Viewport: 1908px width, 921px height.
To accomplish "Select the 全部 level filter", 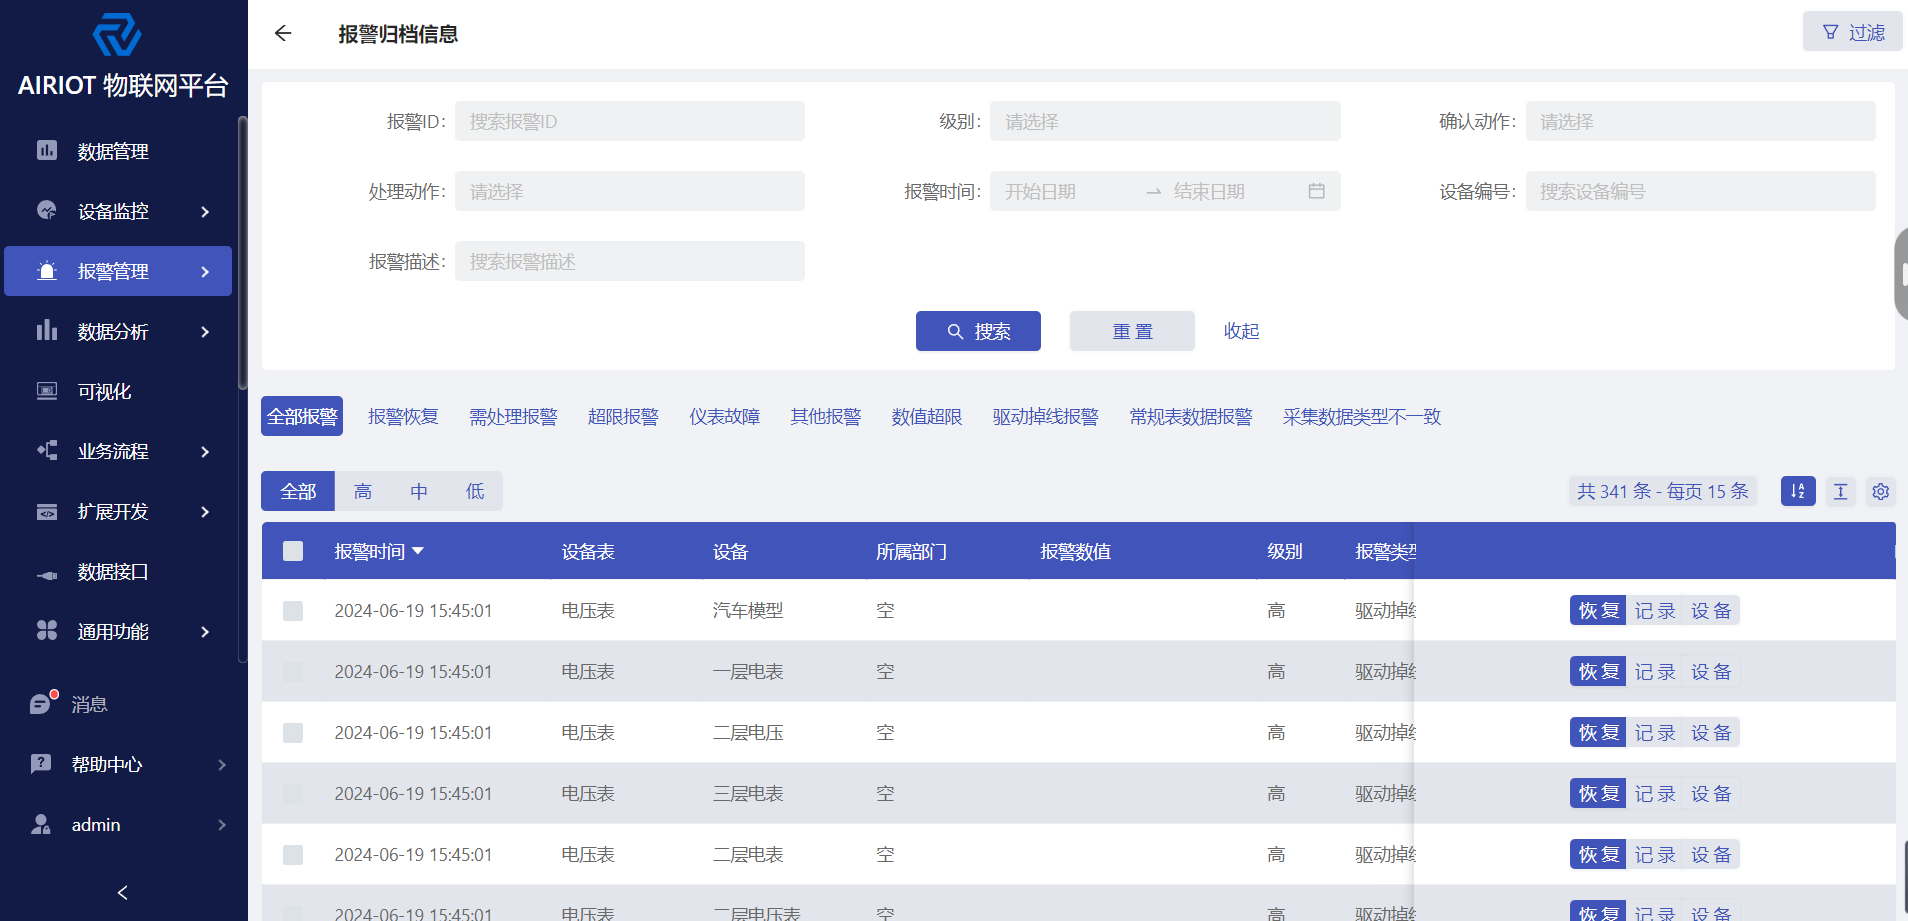I will point(298,491).
